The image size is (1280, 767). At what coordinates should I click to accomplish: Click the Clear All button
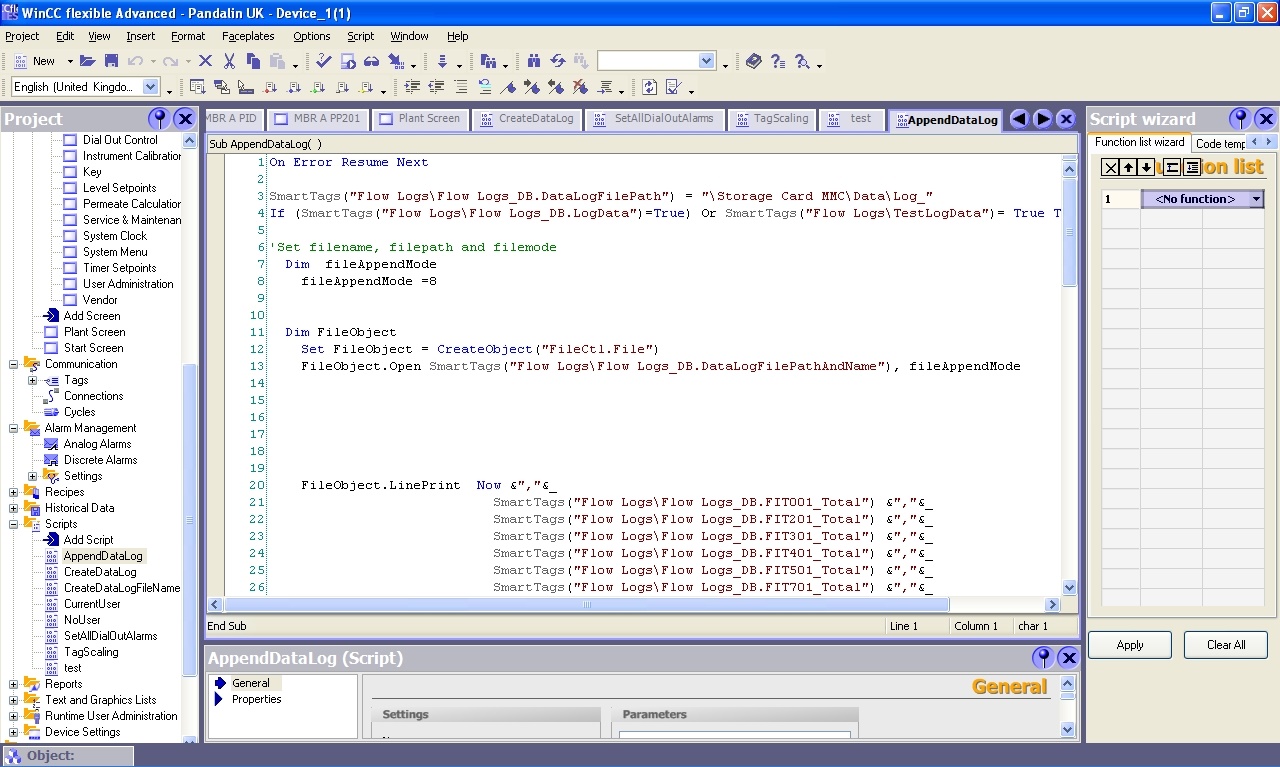pyautogui.click(x=1225, y=645)
